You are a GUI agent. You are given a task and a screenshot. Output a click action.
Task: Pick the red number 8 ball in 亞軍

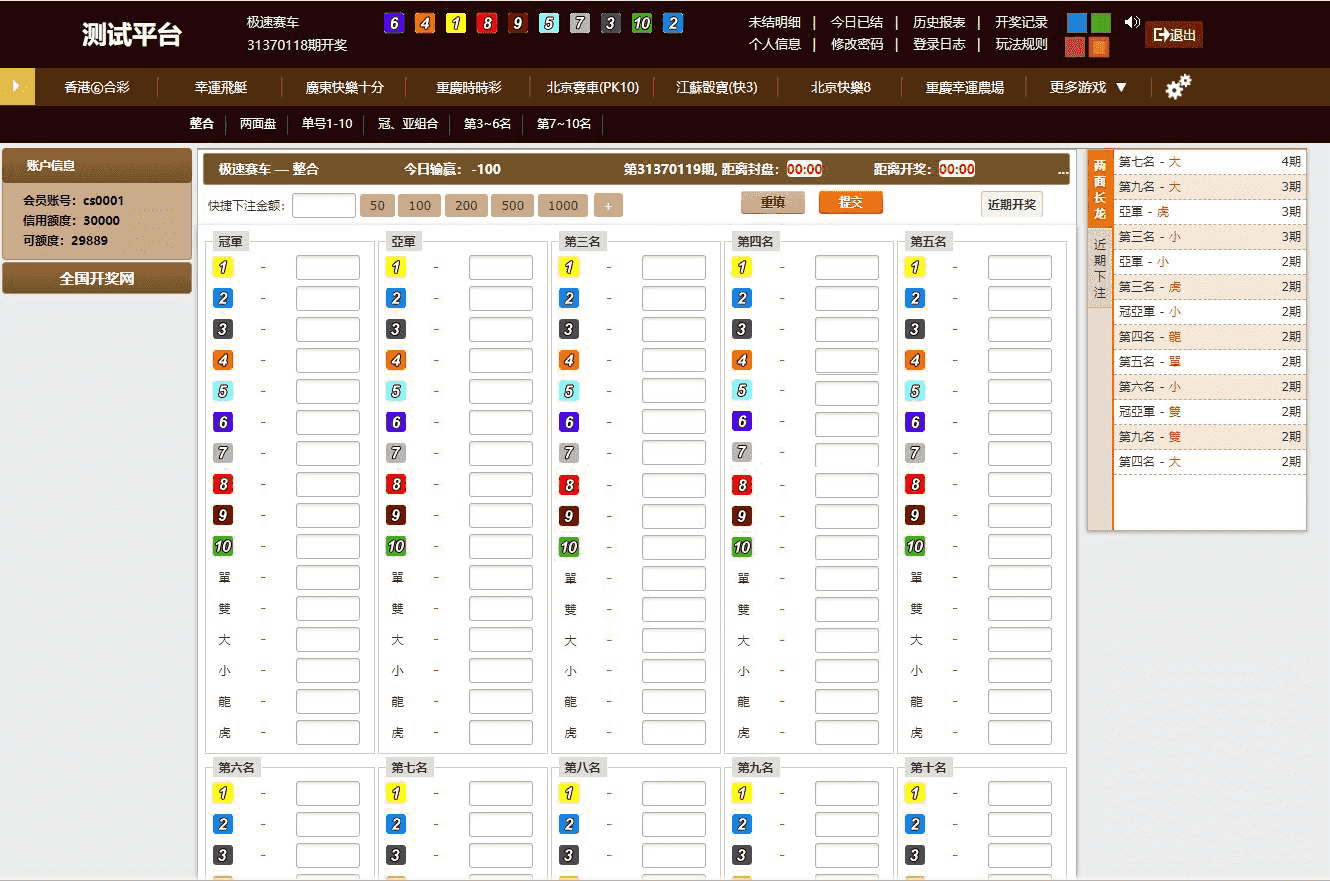tap(396, 484)
